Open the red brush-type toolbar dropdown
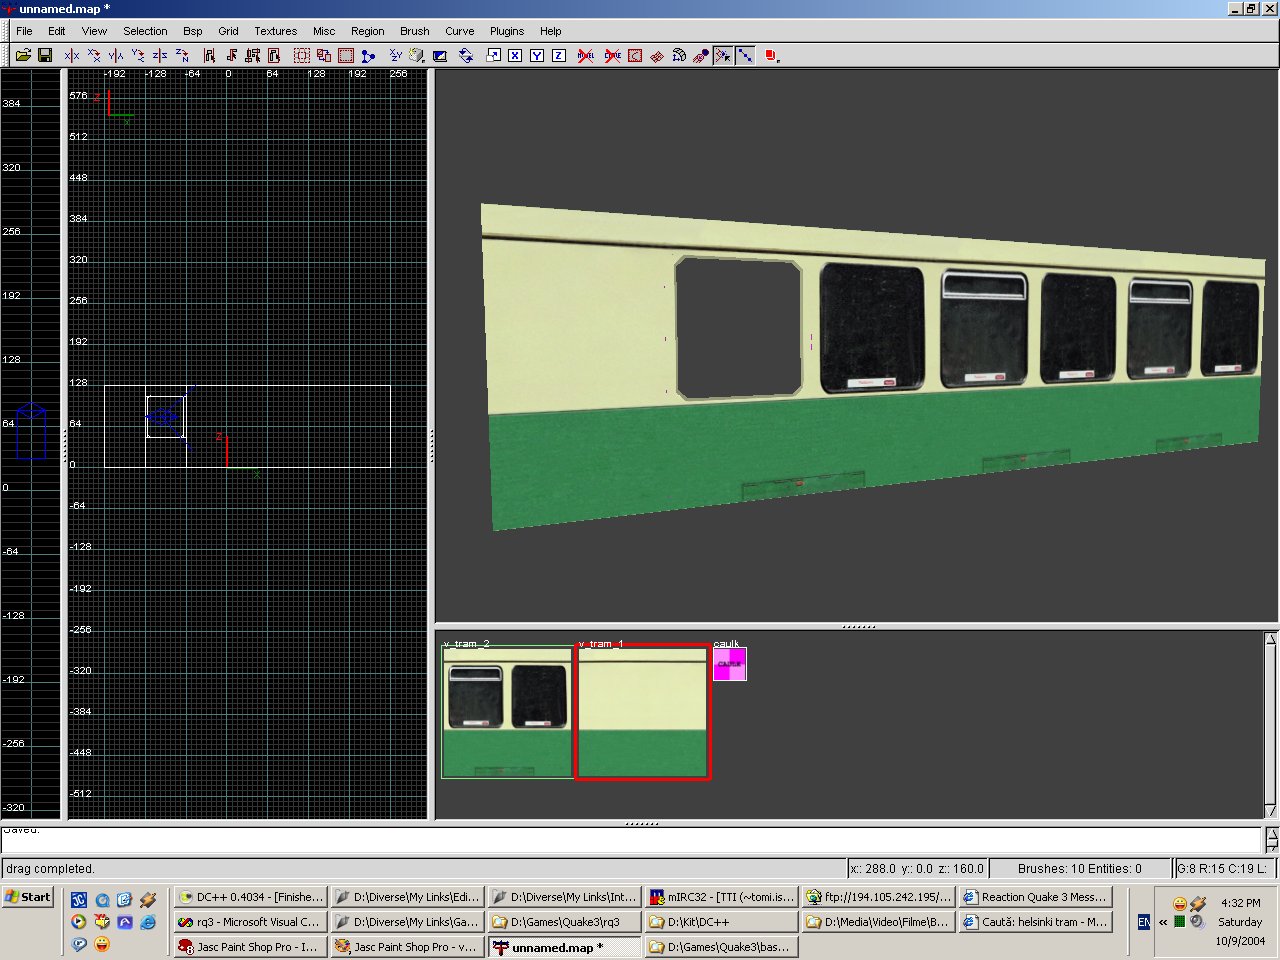Viewport: 1280px width, 960px height. click(772, 56)
